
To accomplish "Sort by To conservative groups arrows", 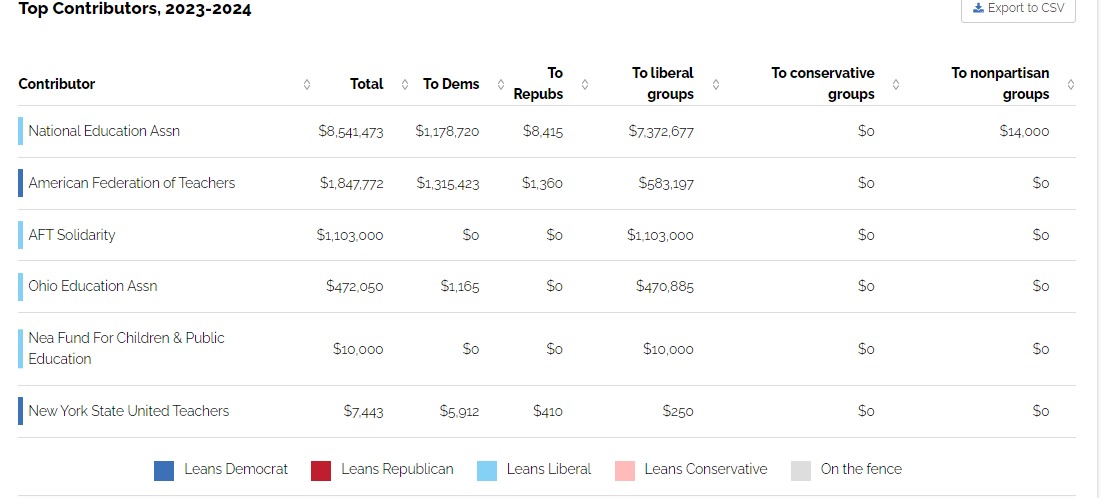I will 896,84.
